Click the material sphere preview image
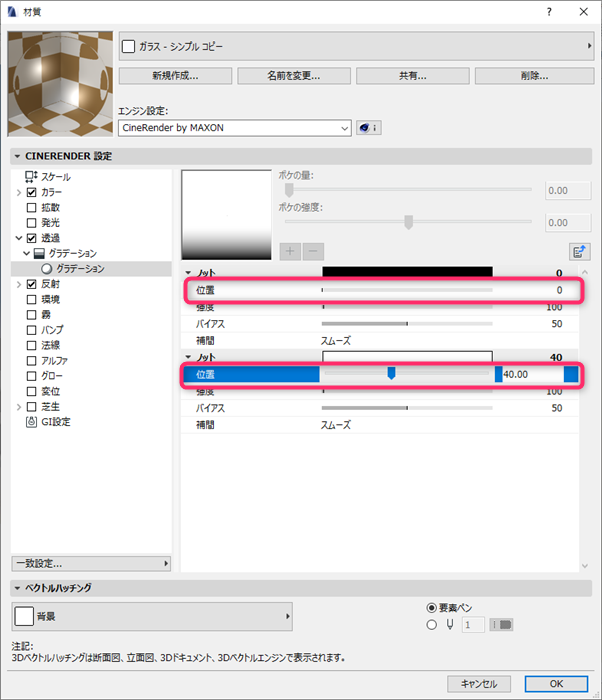602x700 pixels. click(x=60, y=83)
